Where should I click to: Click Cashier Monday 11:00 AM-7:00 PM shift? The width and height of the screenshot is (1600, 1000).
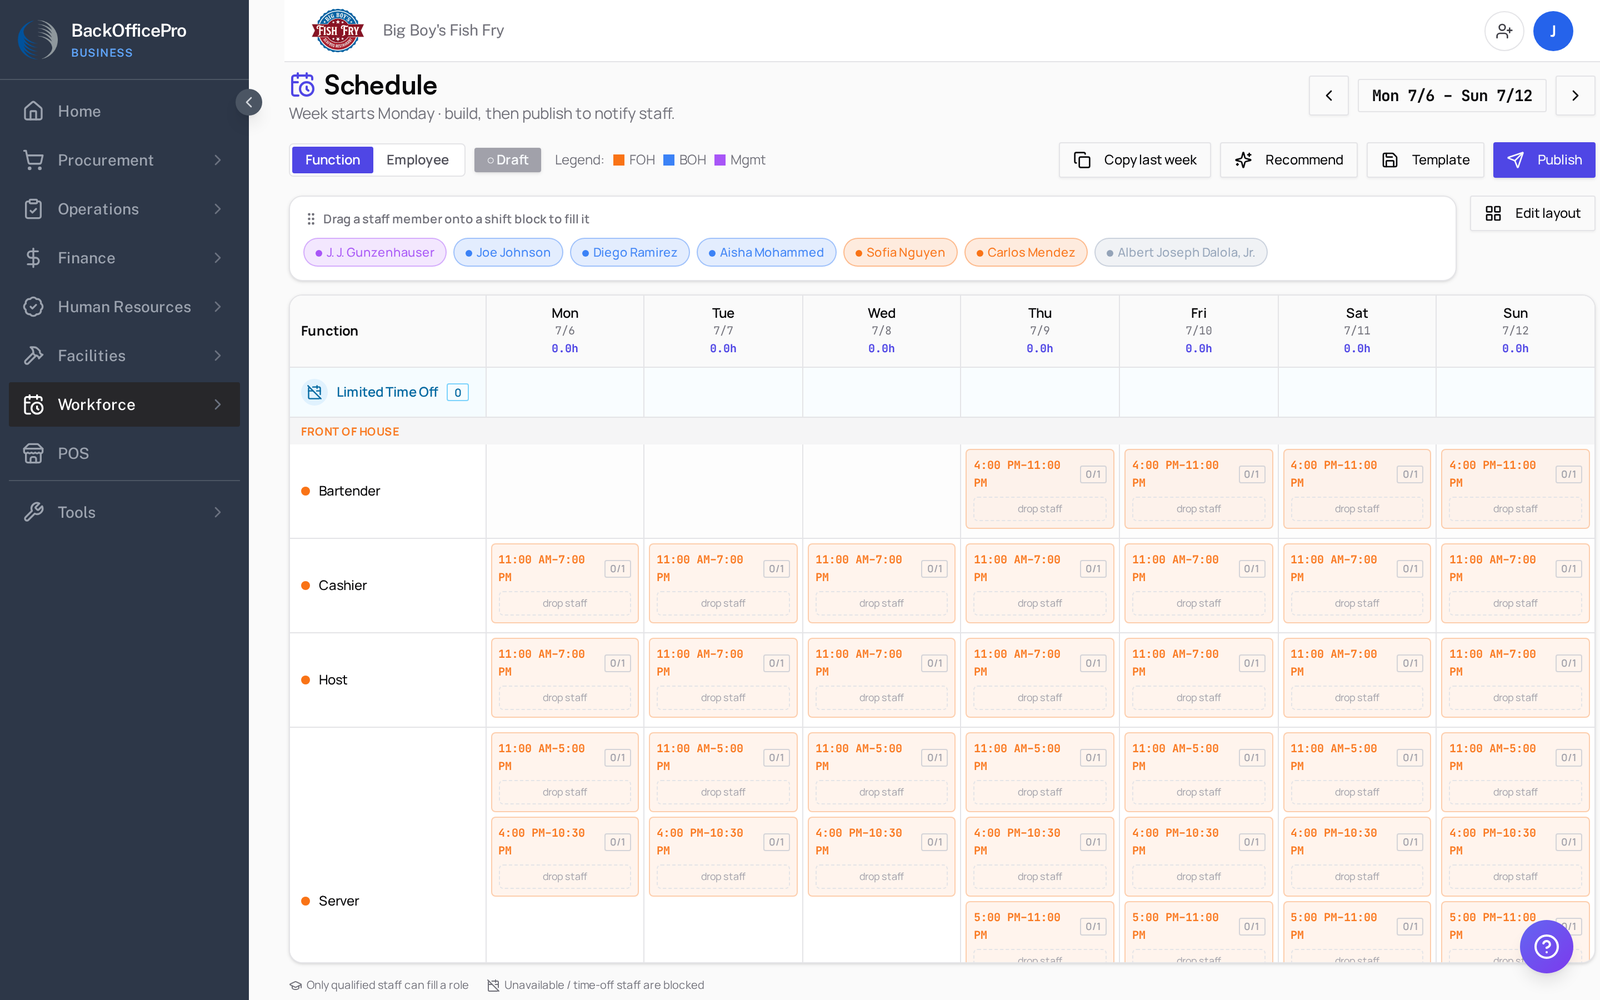[x=565, y=583]
